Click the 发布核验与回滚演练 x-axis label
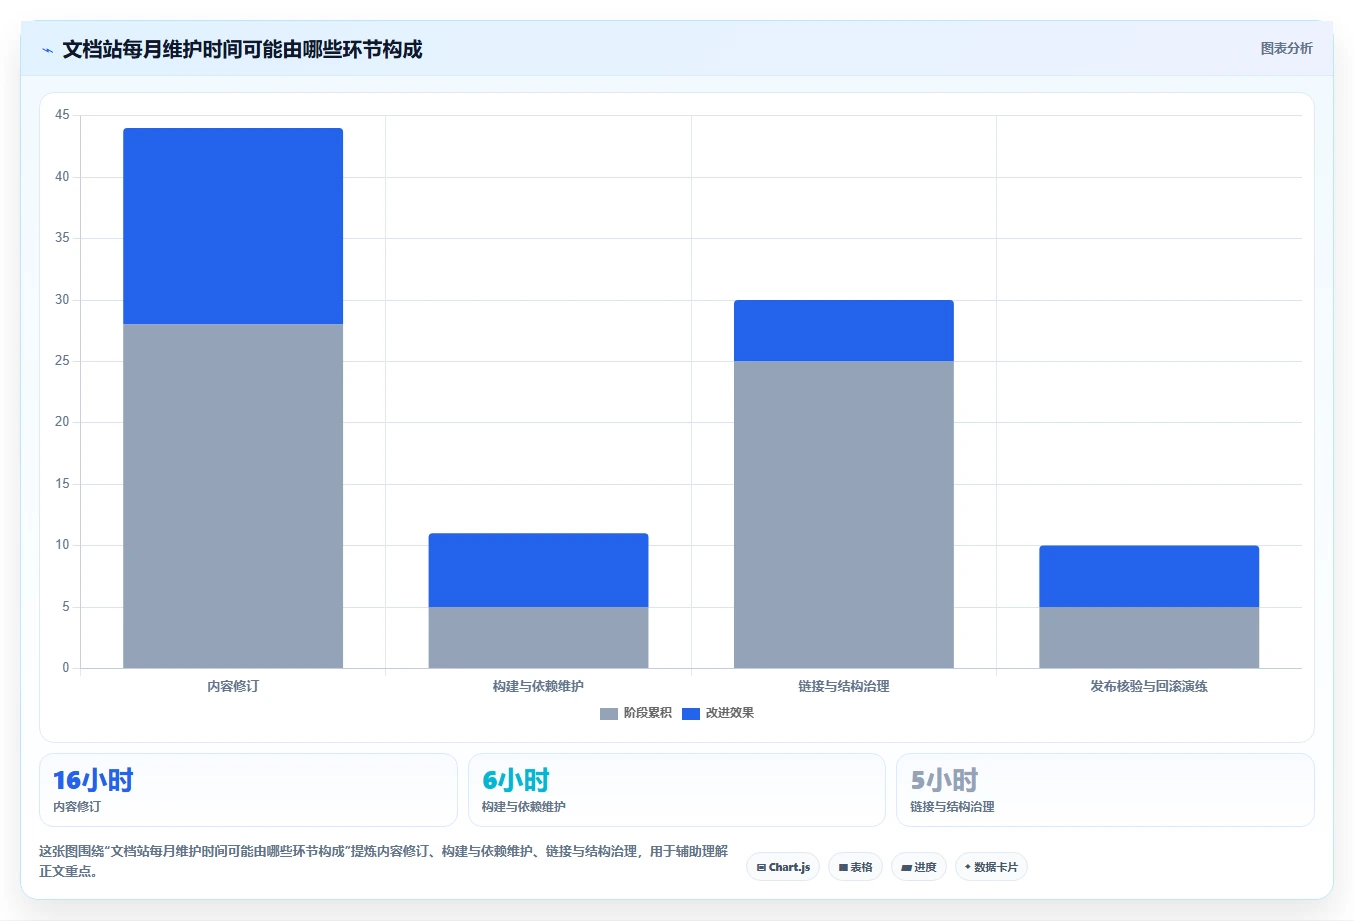 1149,686
